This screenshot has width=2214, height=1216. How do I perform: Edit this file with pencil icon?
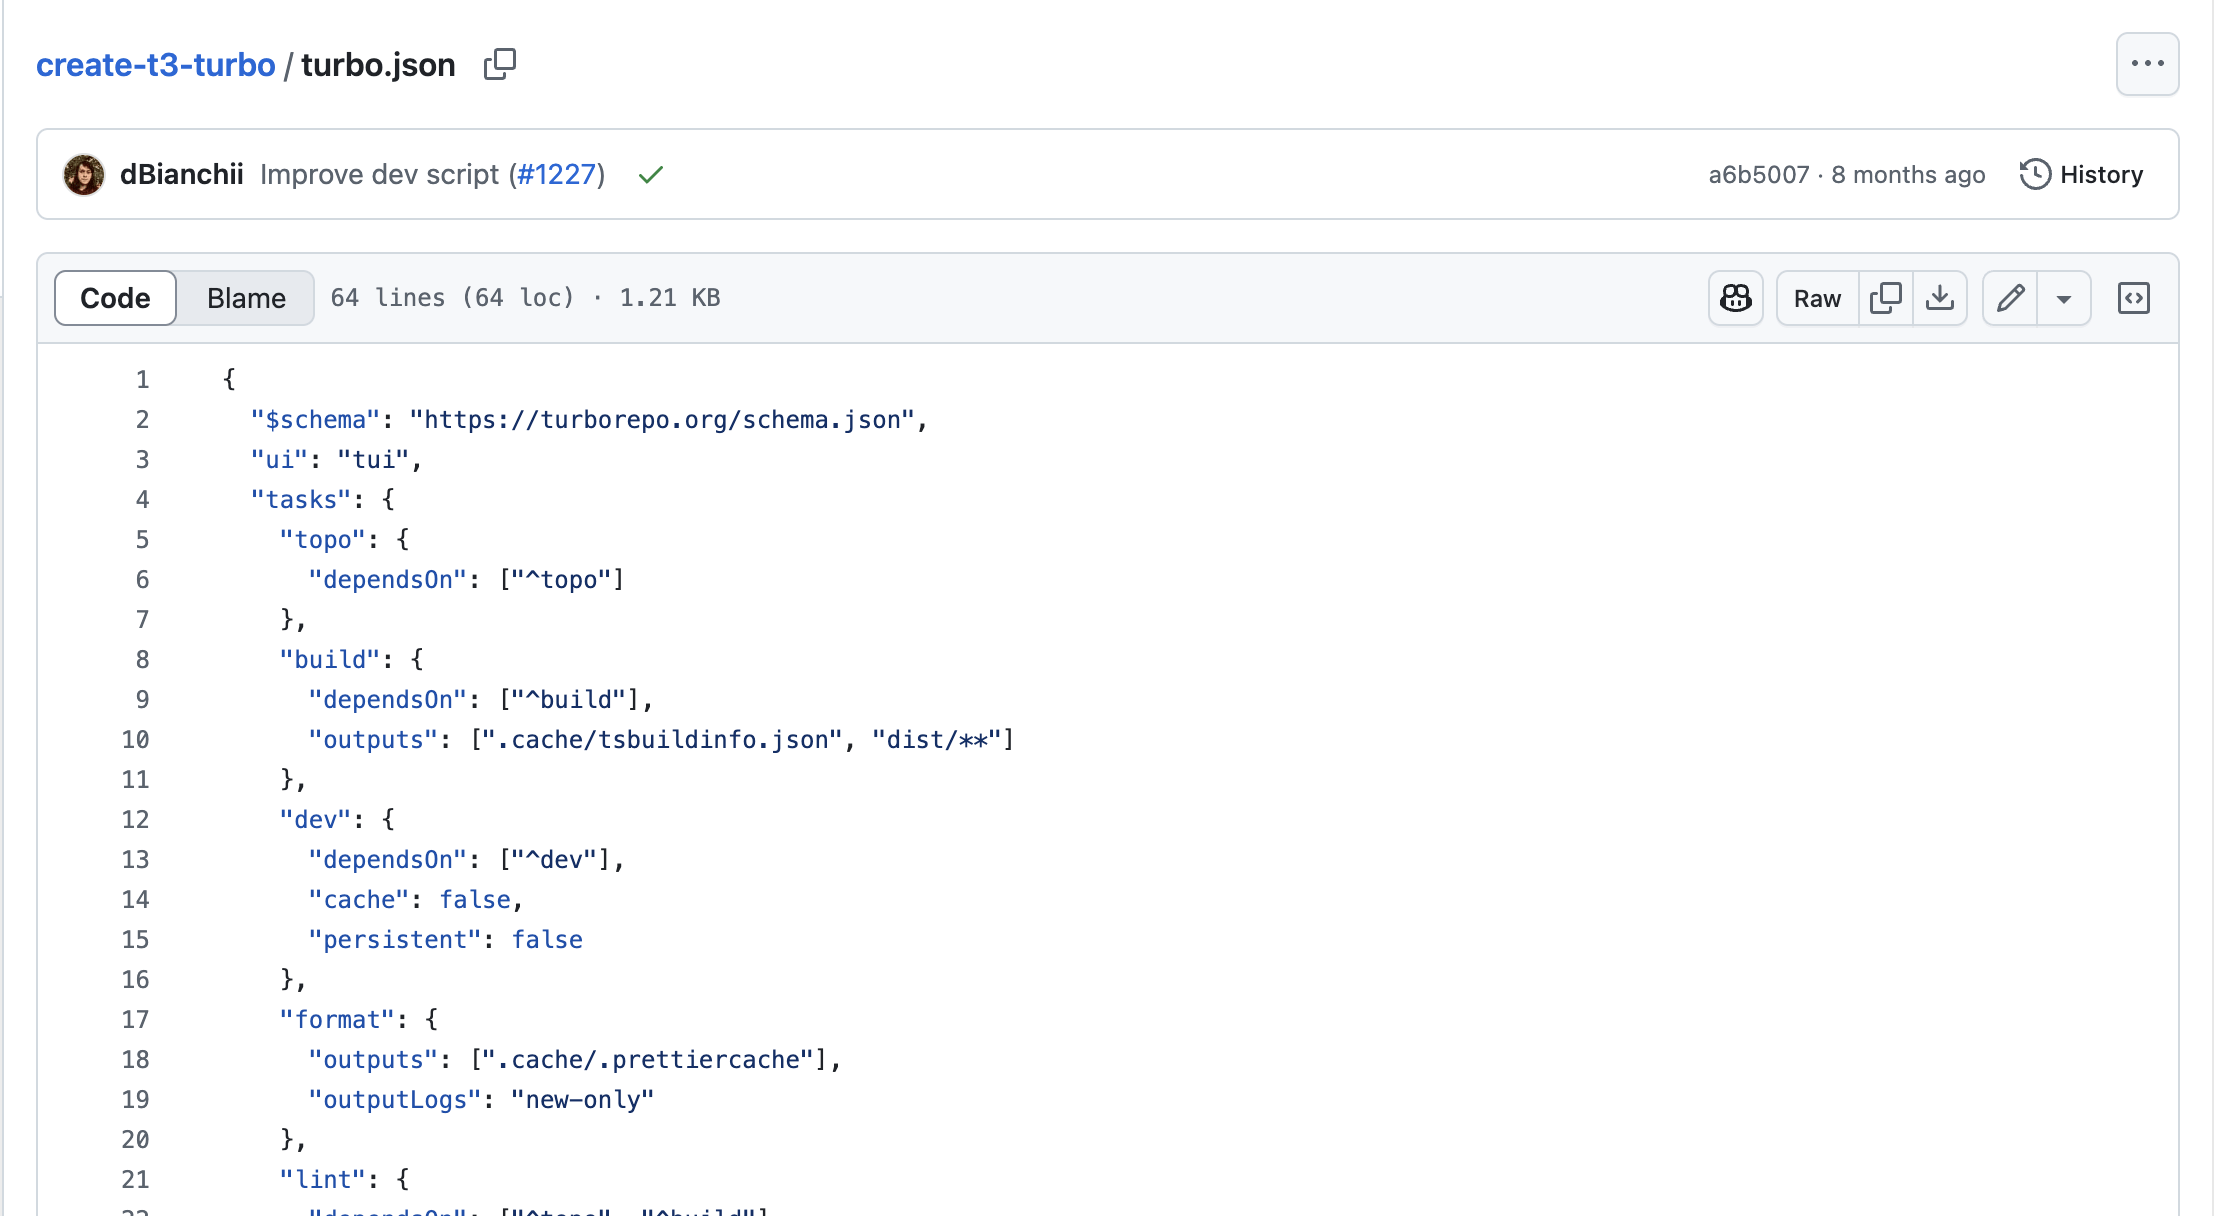(2010, 298)
